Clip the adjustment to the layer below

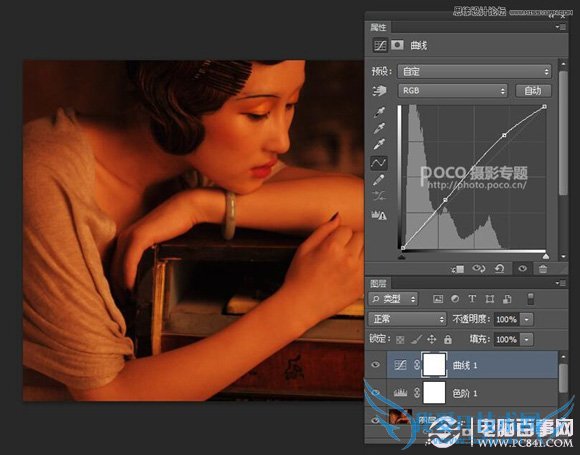458,269
